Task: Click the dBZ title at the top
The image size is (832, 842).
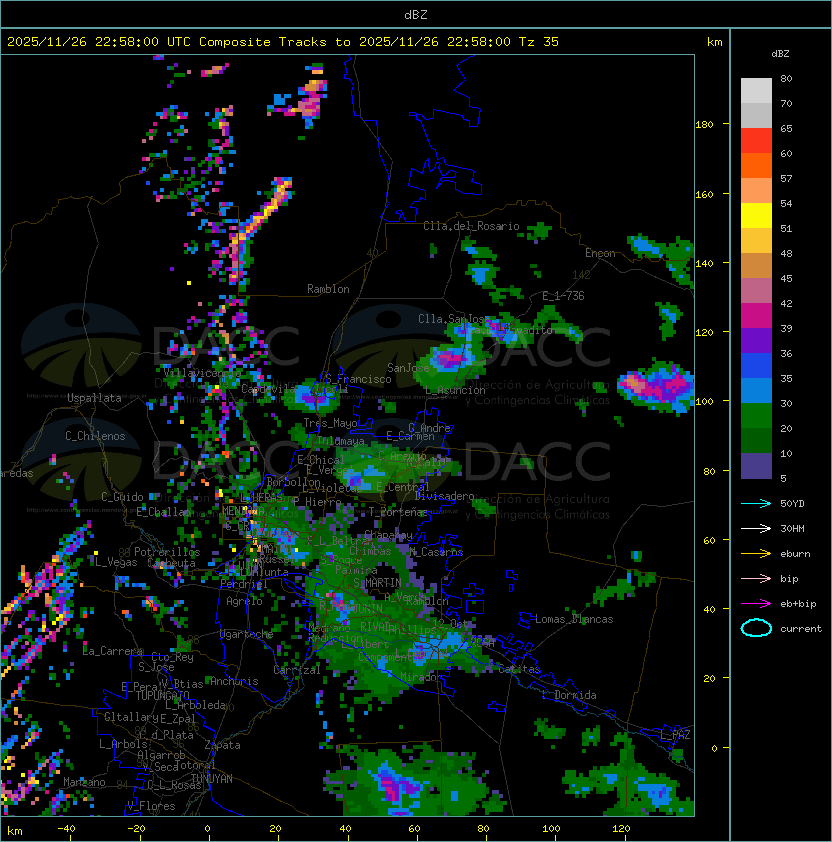Action: [x=416, y=15]
